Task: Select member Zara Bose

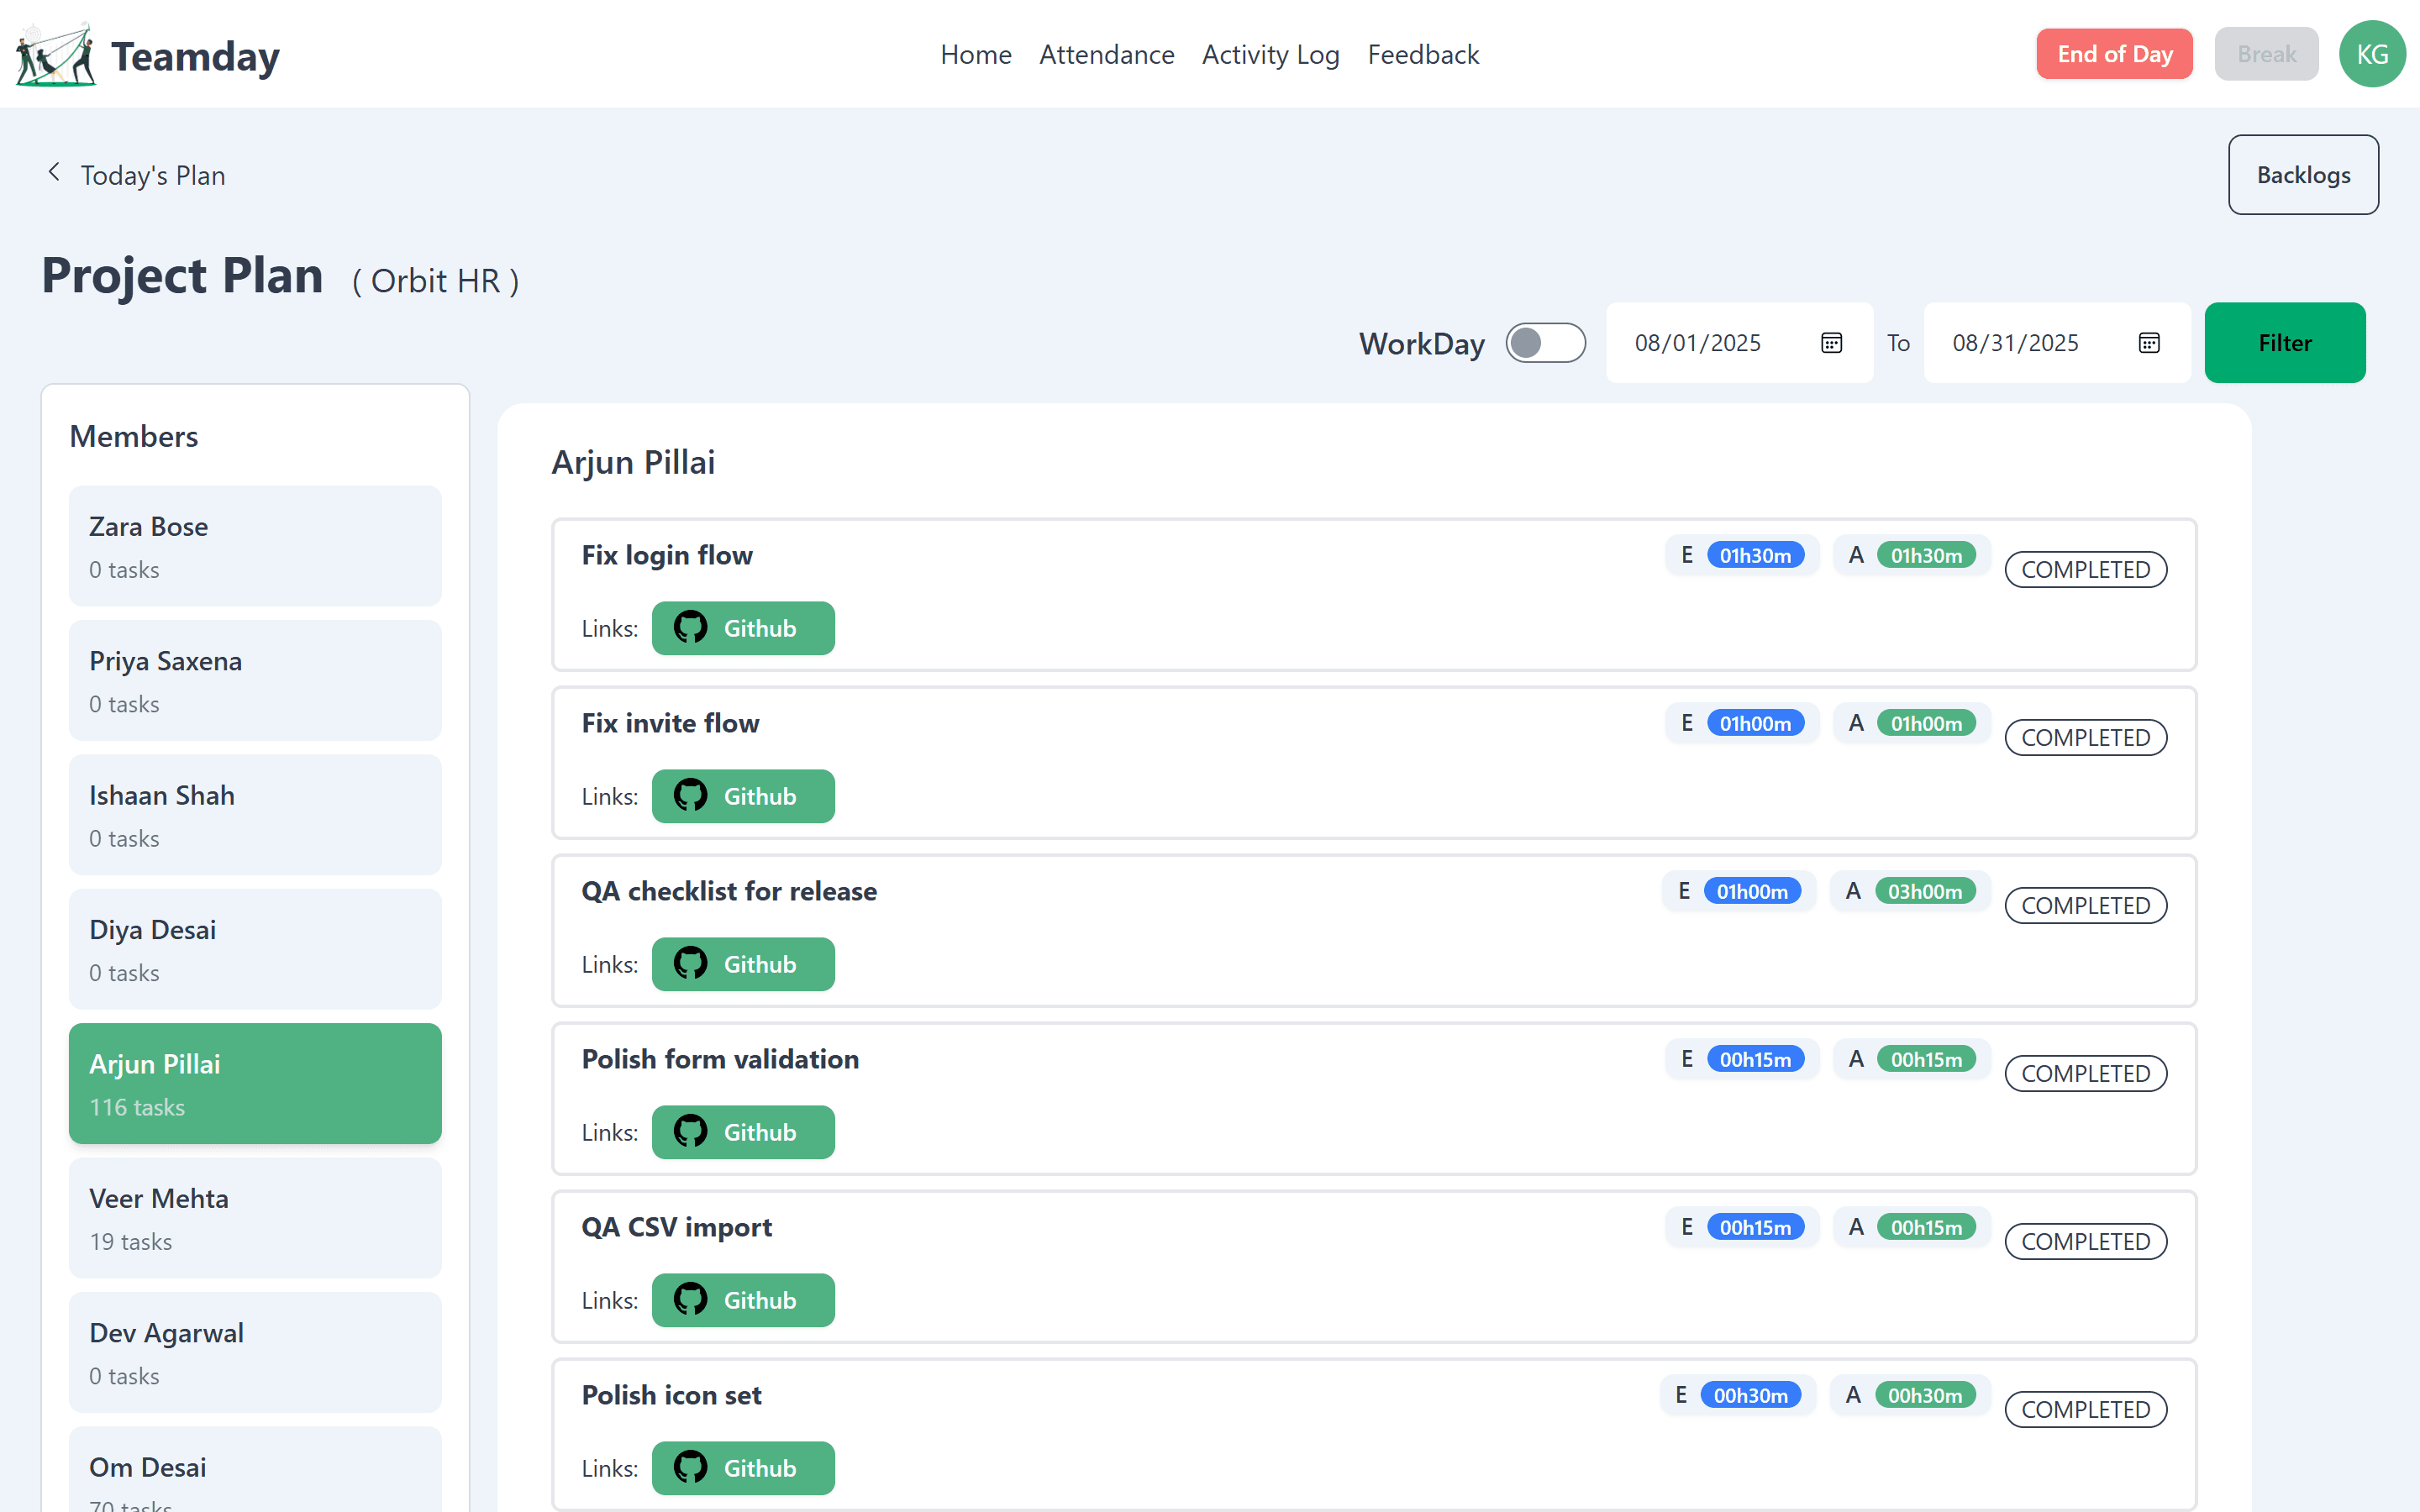Action: coord(255,546)
